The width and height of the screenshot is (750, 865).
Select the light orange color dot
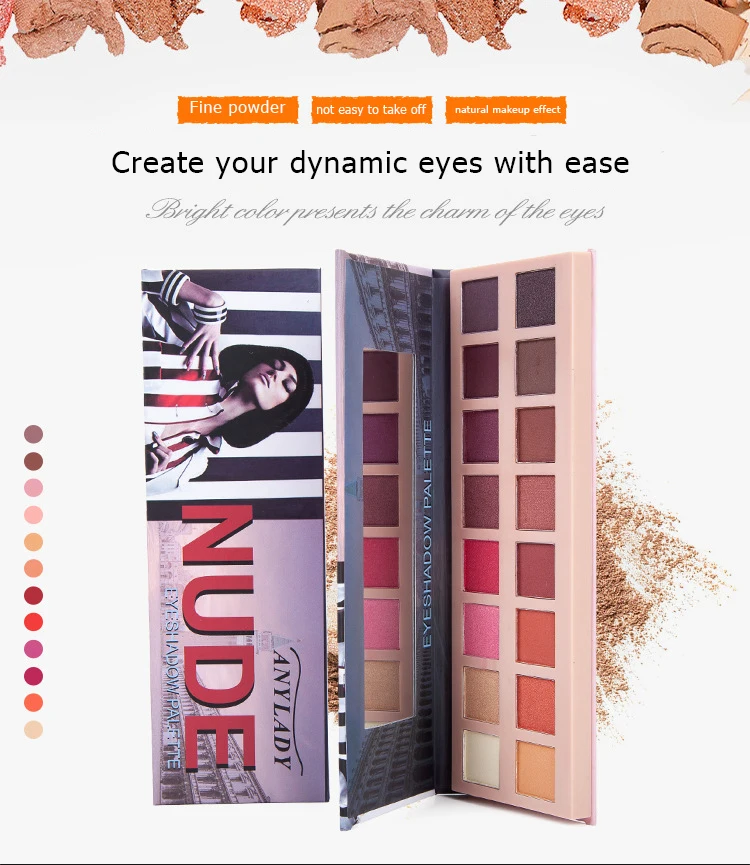[x=34, y=542]
